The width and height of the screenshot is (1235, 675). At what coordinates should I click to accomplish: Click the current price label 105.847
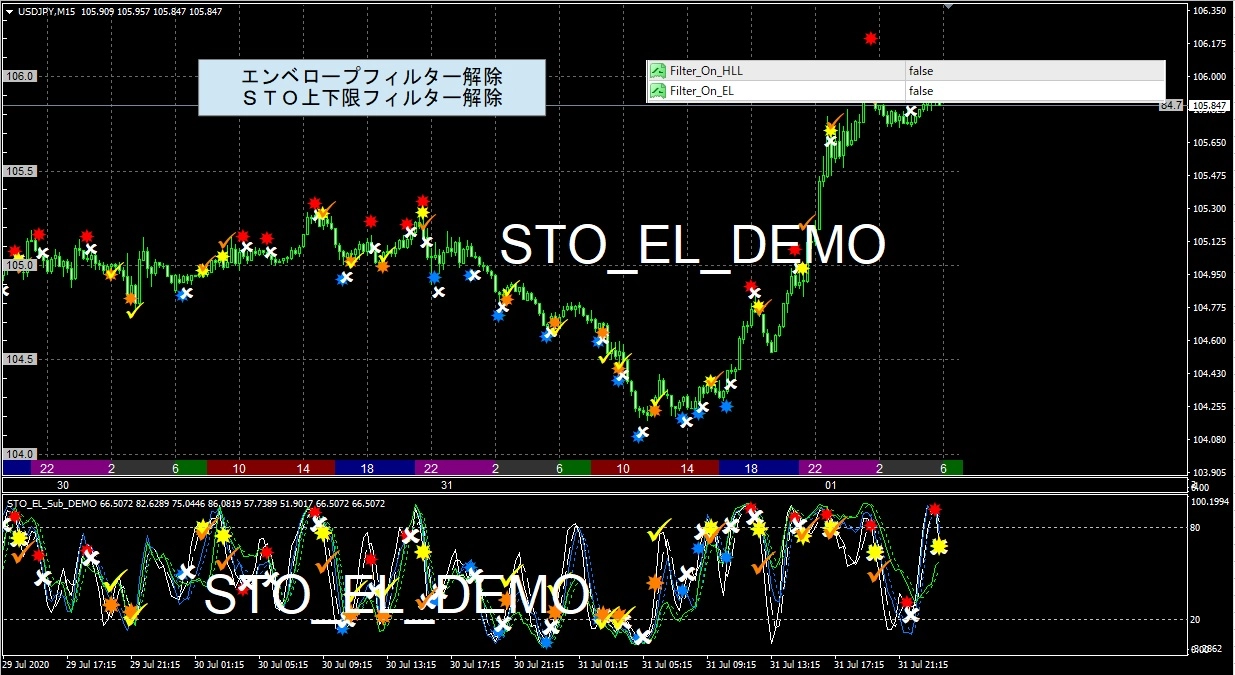pos(1210,105)
